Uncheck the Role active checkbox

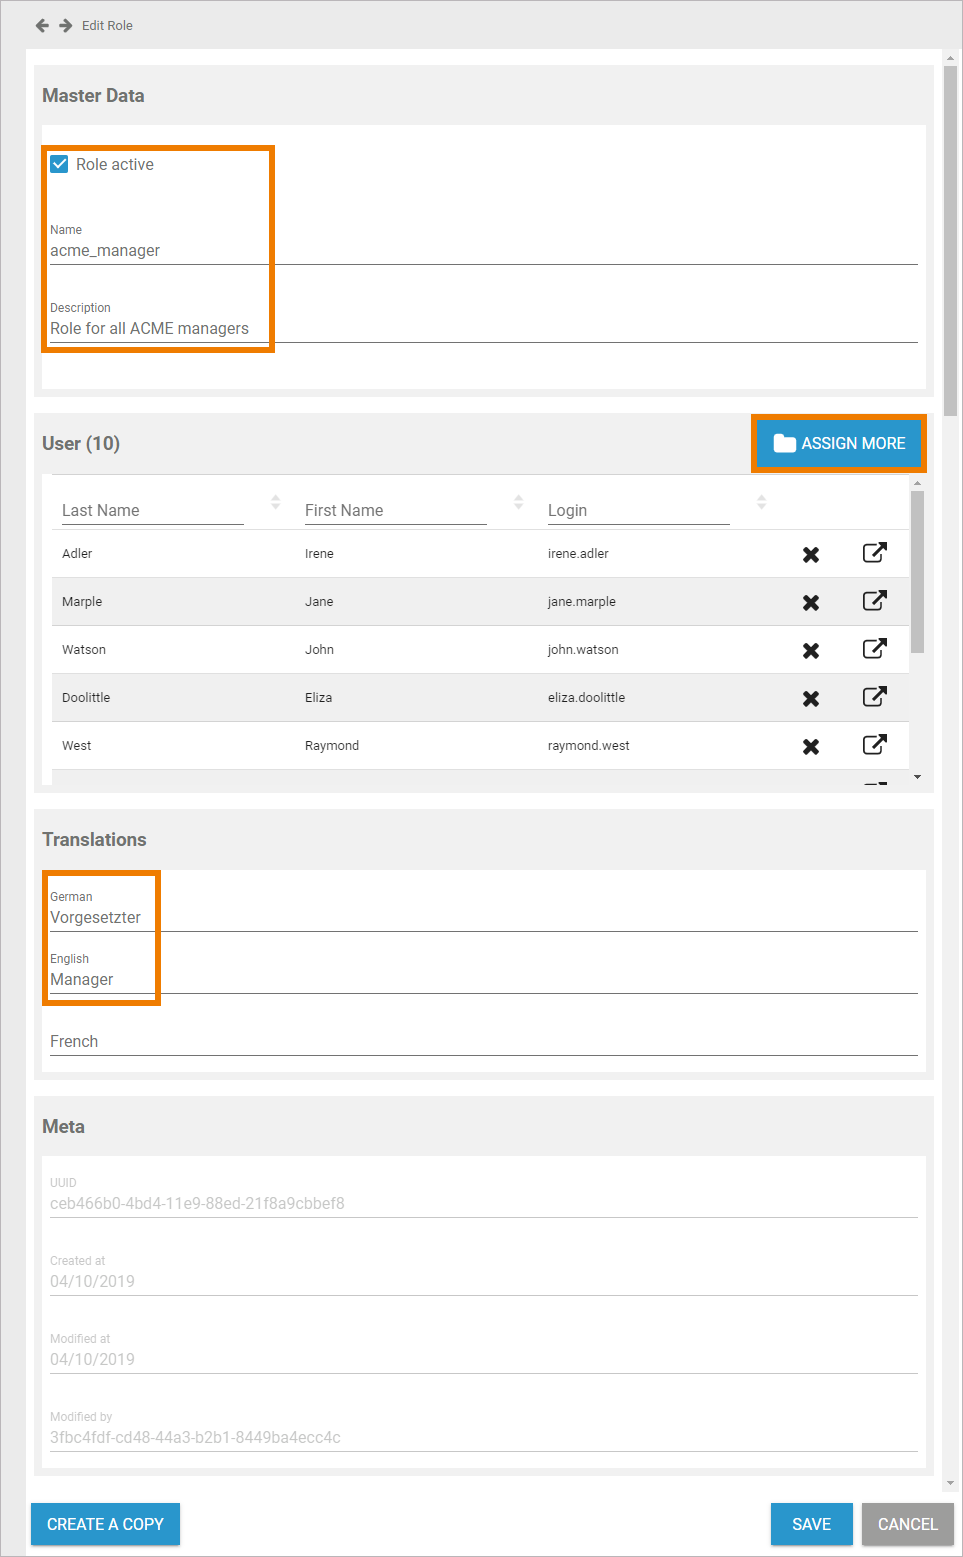[x=59, y=164]
